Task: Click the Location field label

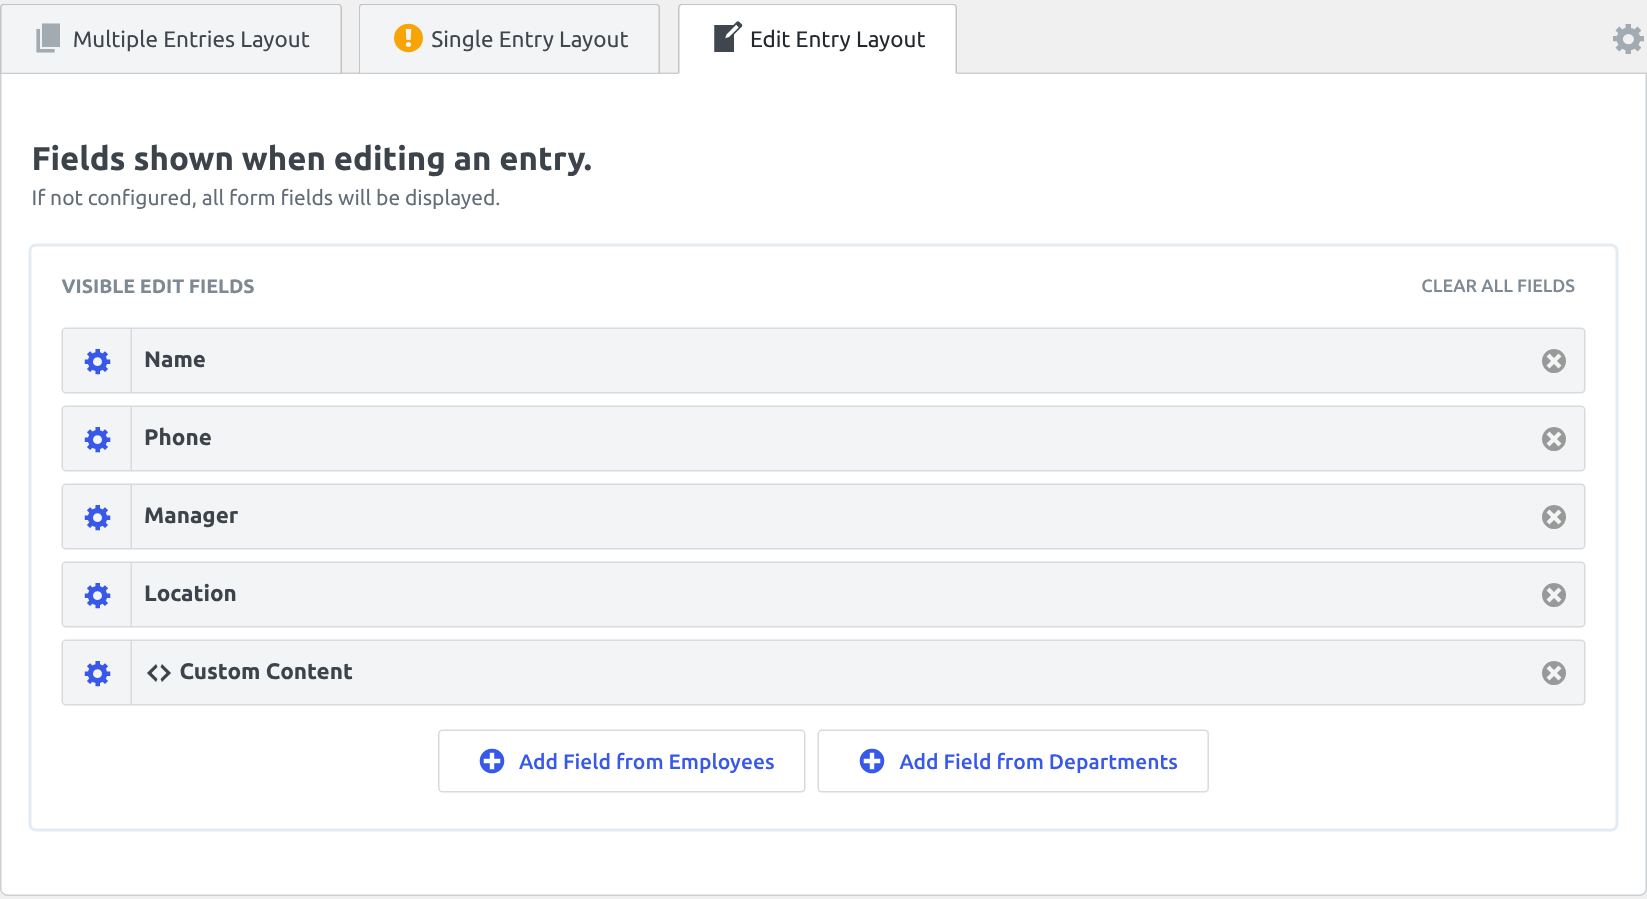Action: 190,594
